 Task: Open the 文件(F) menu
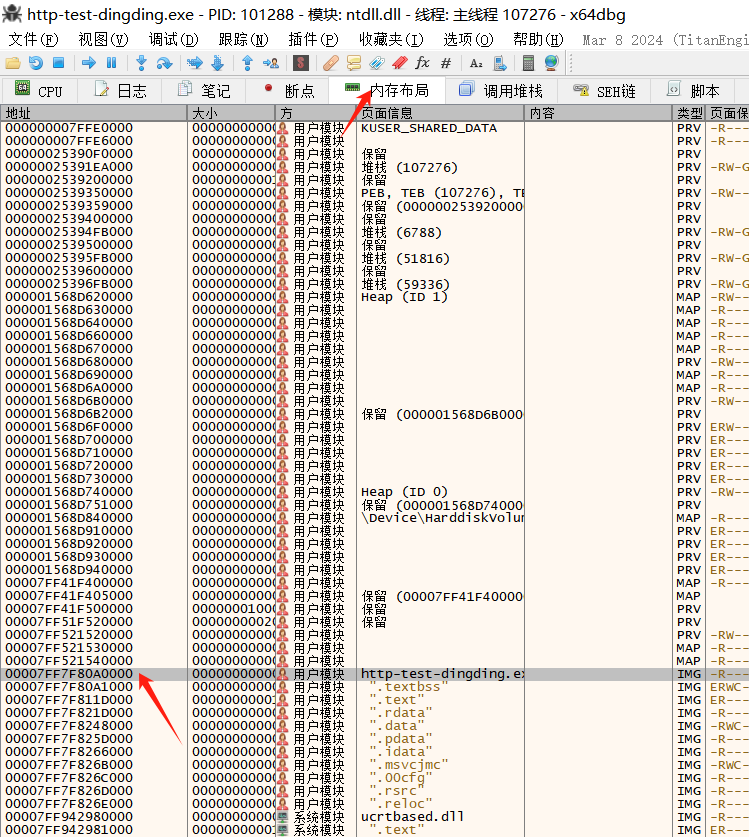[33, 40]
